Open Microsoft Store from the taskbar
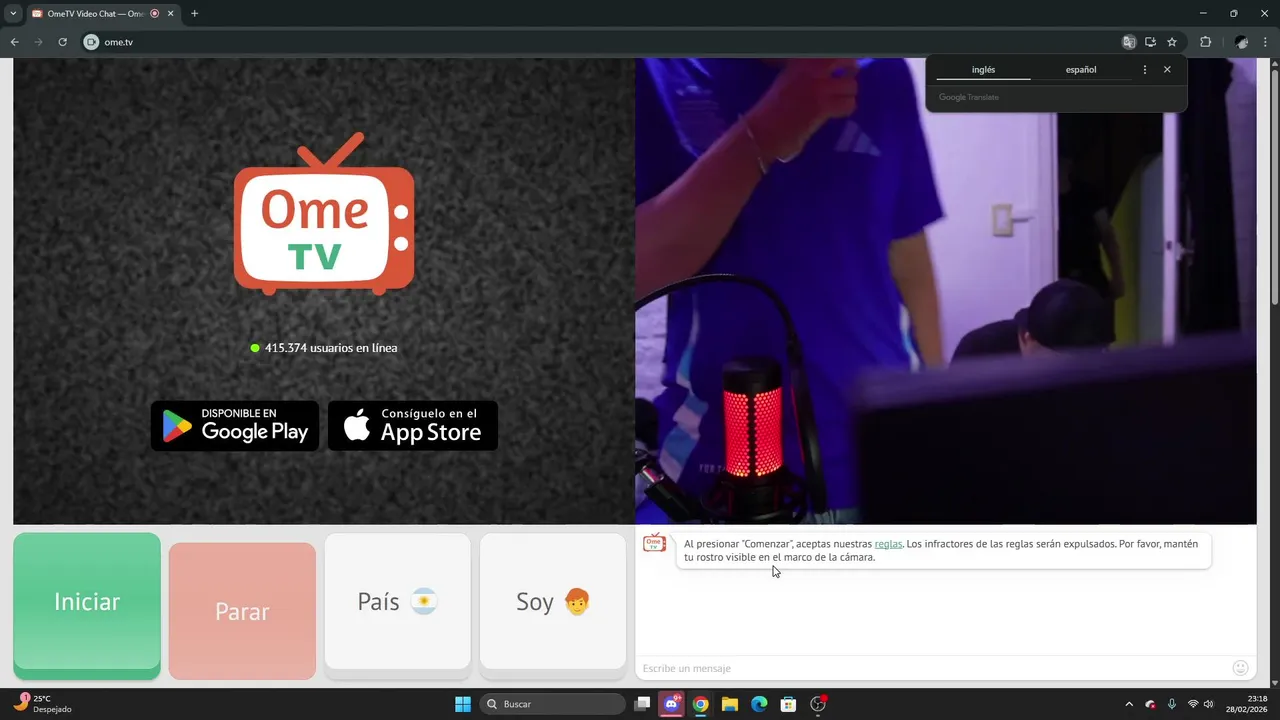Viewport: 1280px width, 720px height. coord(788,704)
